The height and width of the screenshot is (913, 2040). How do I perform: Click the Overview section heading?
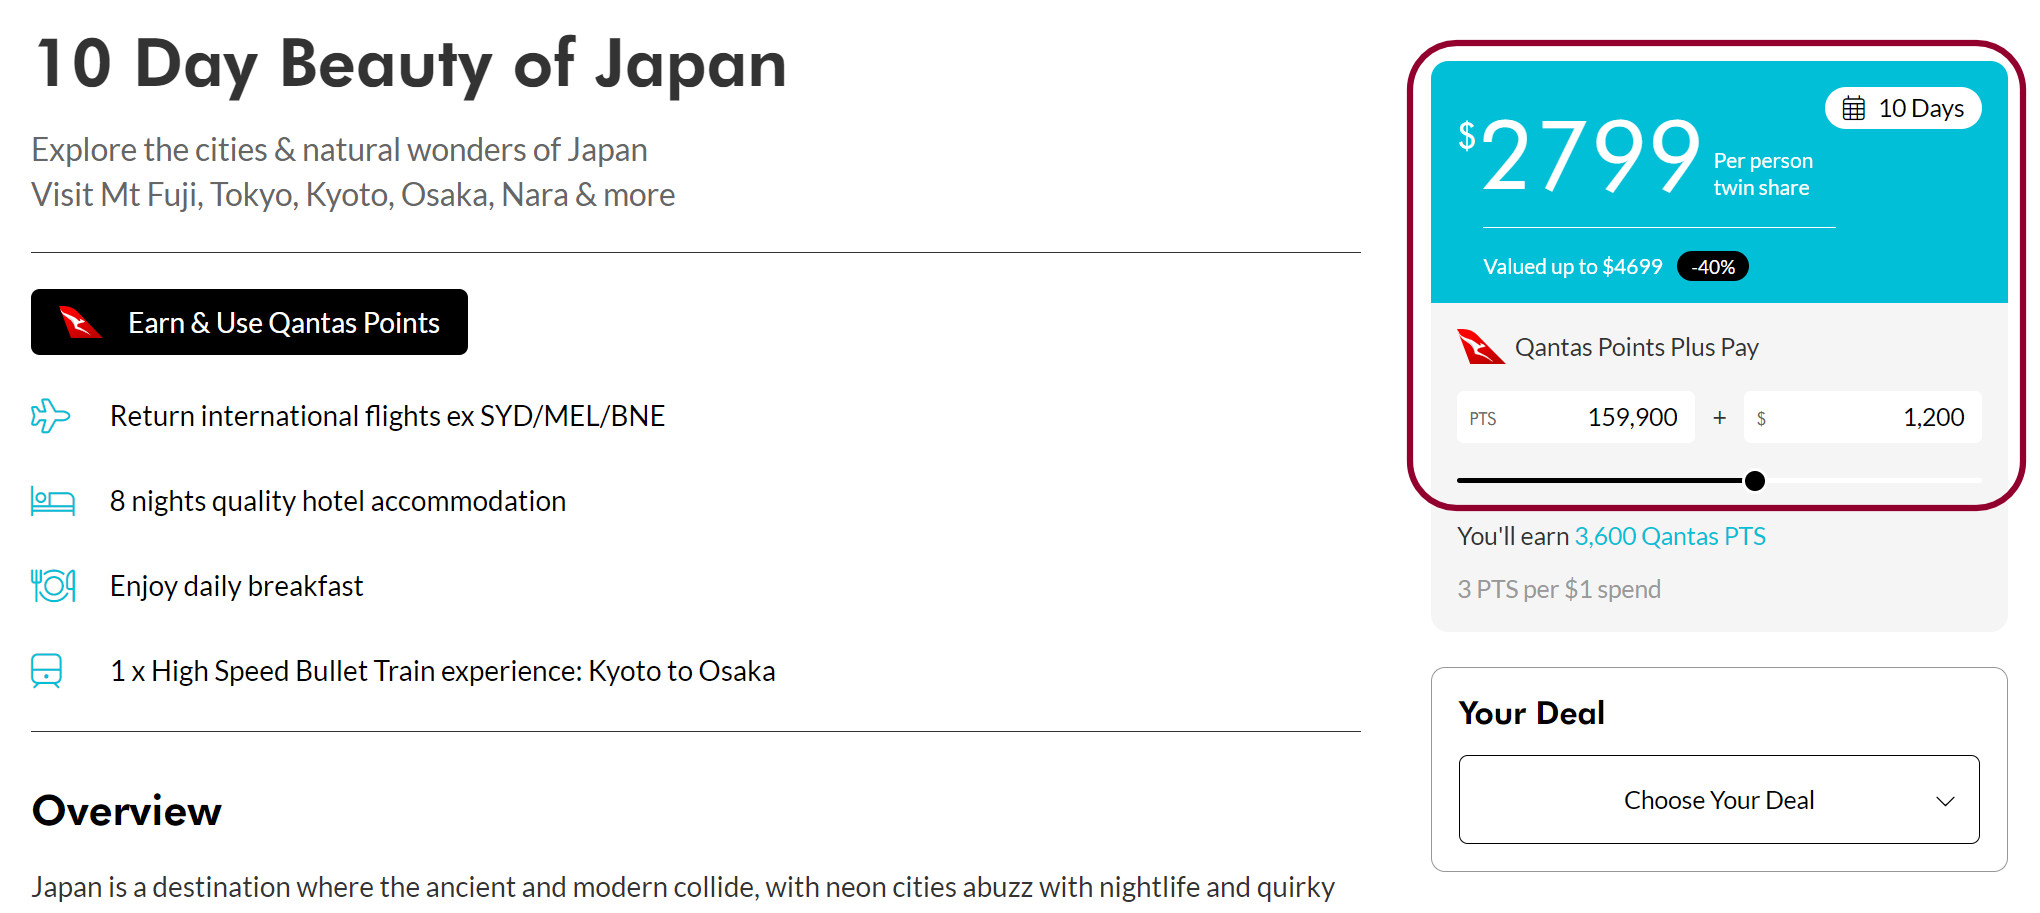tap(127, 811)
